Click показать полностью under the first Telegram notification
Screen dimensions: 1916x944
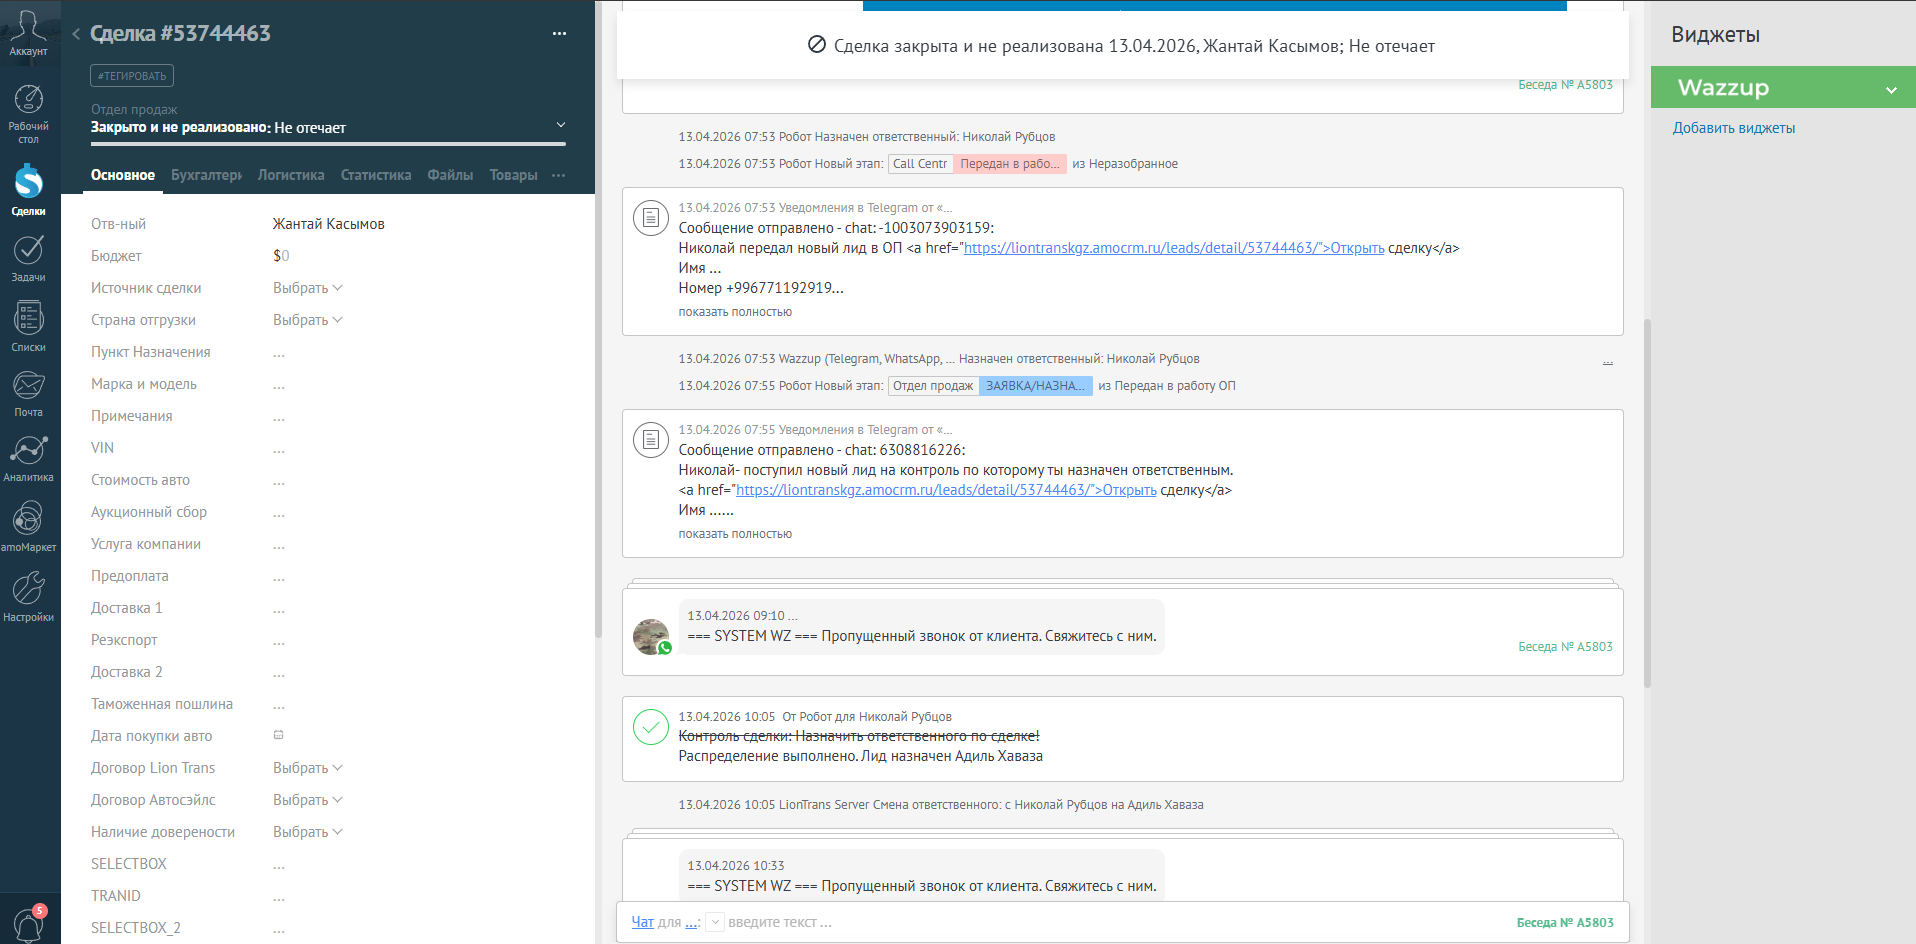735,312
